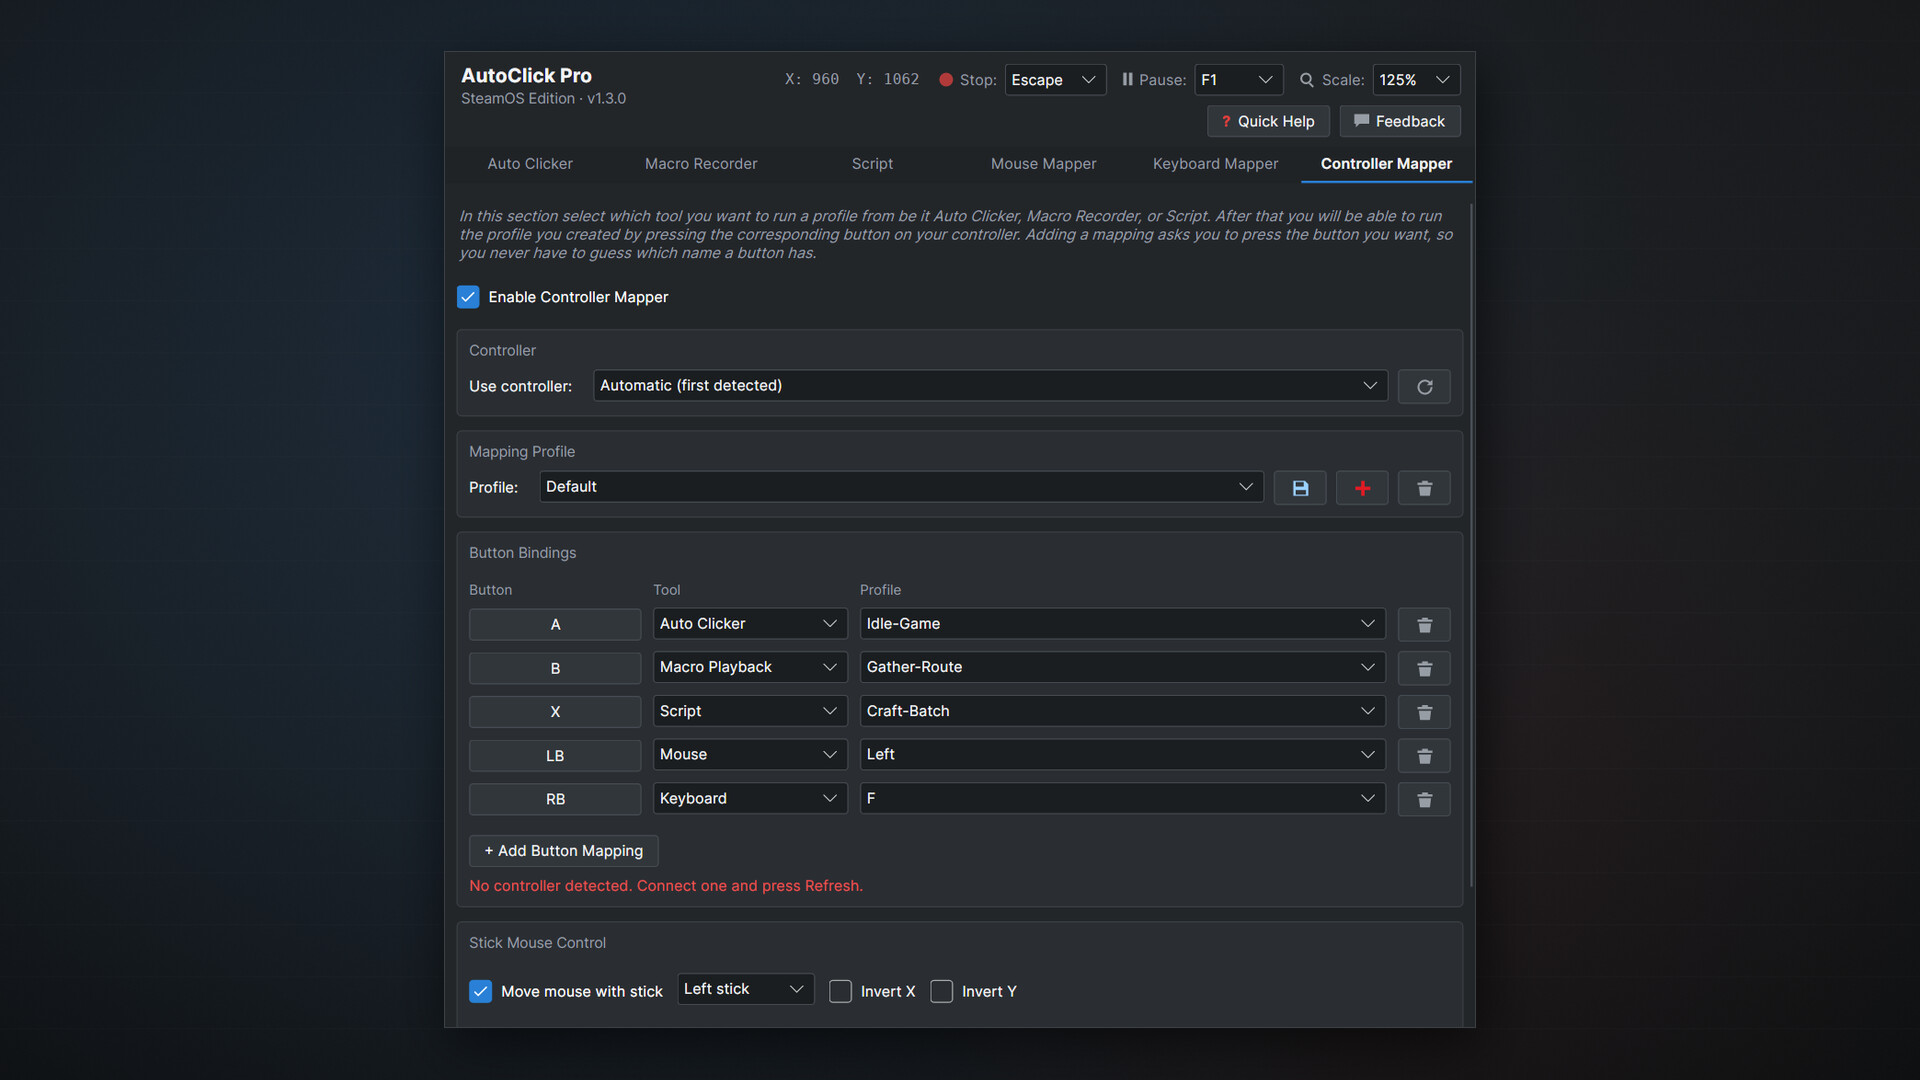Viewport: 1920px width, 1080px height.
Task: Click the Button Bindings section header
Action: [x=522, y=553]
